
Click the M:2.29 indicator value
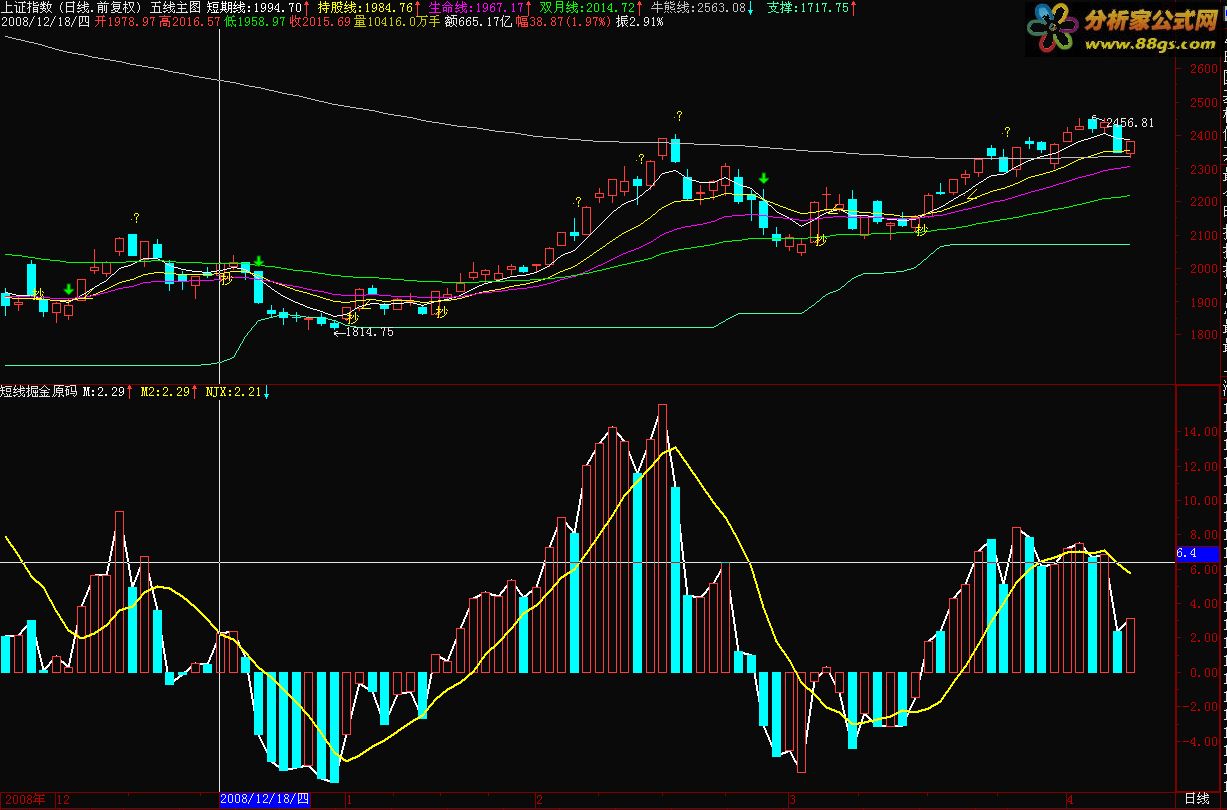pyautogui.click(x=103, y=392)
